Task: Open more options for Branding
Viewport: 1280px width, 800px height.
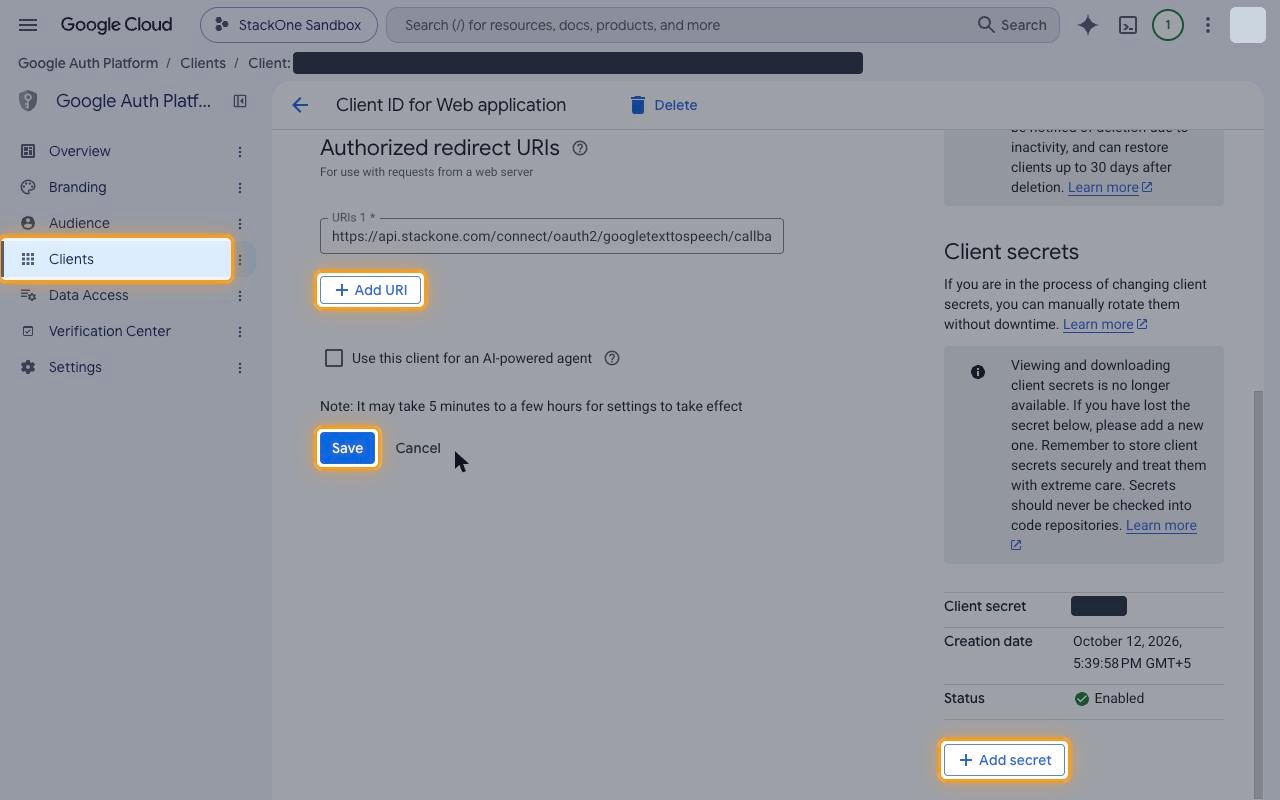Action: click(240, 187)
